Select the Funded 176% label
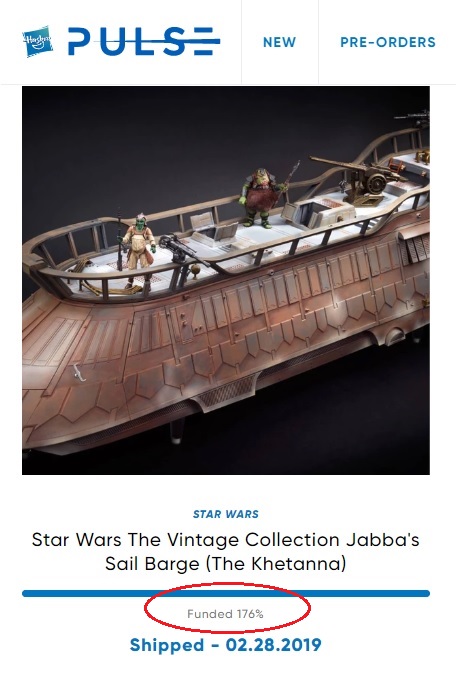 pos(226,614)
